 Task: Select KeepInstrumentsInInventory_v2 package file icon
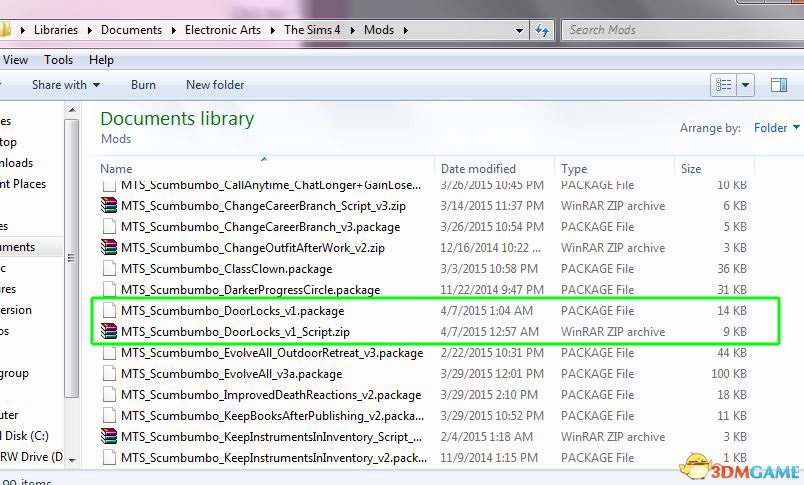coord(109,458)
